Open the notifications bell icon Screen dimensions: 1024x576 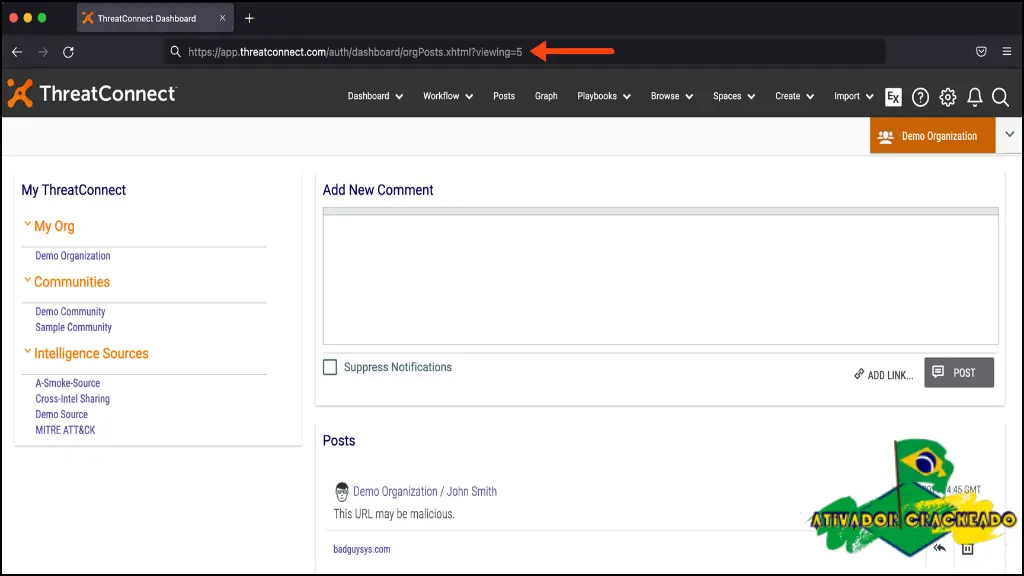pos(974,97)
